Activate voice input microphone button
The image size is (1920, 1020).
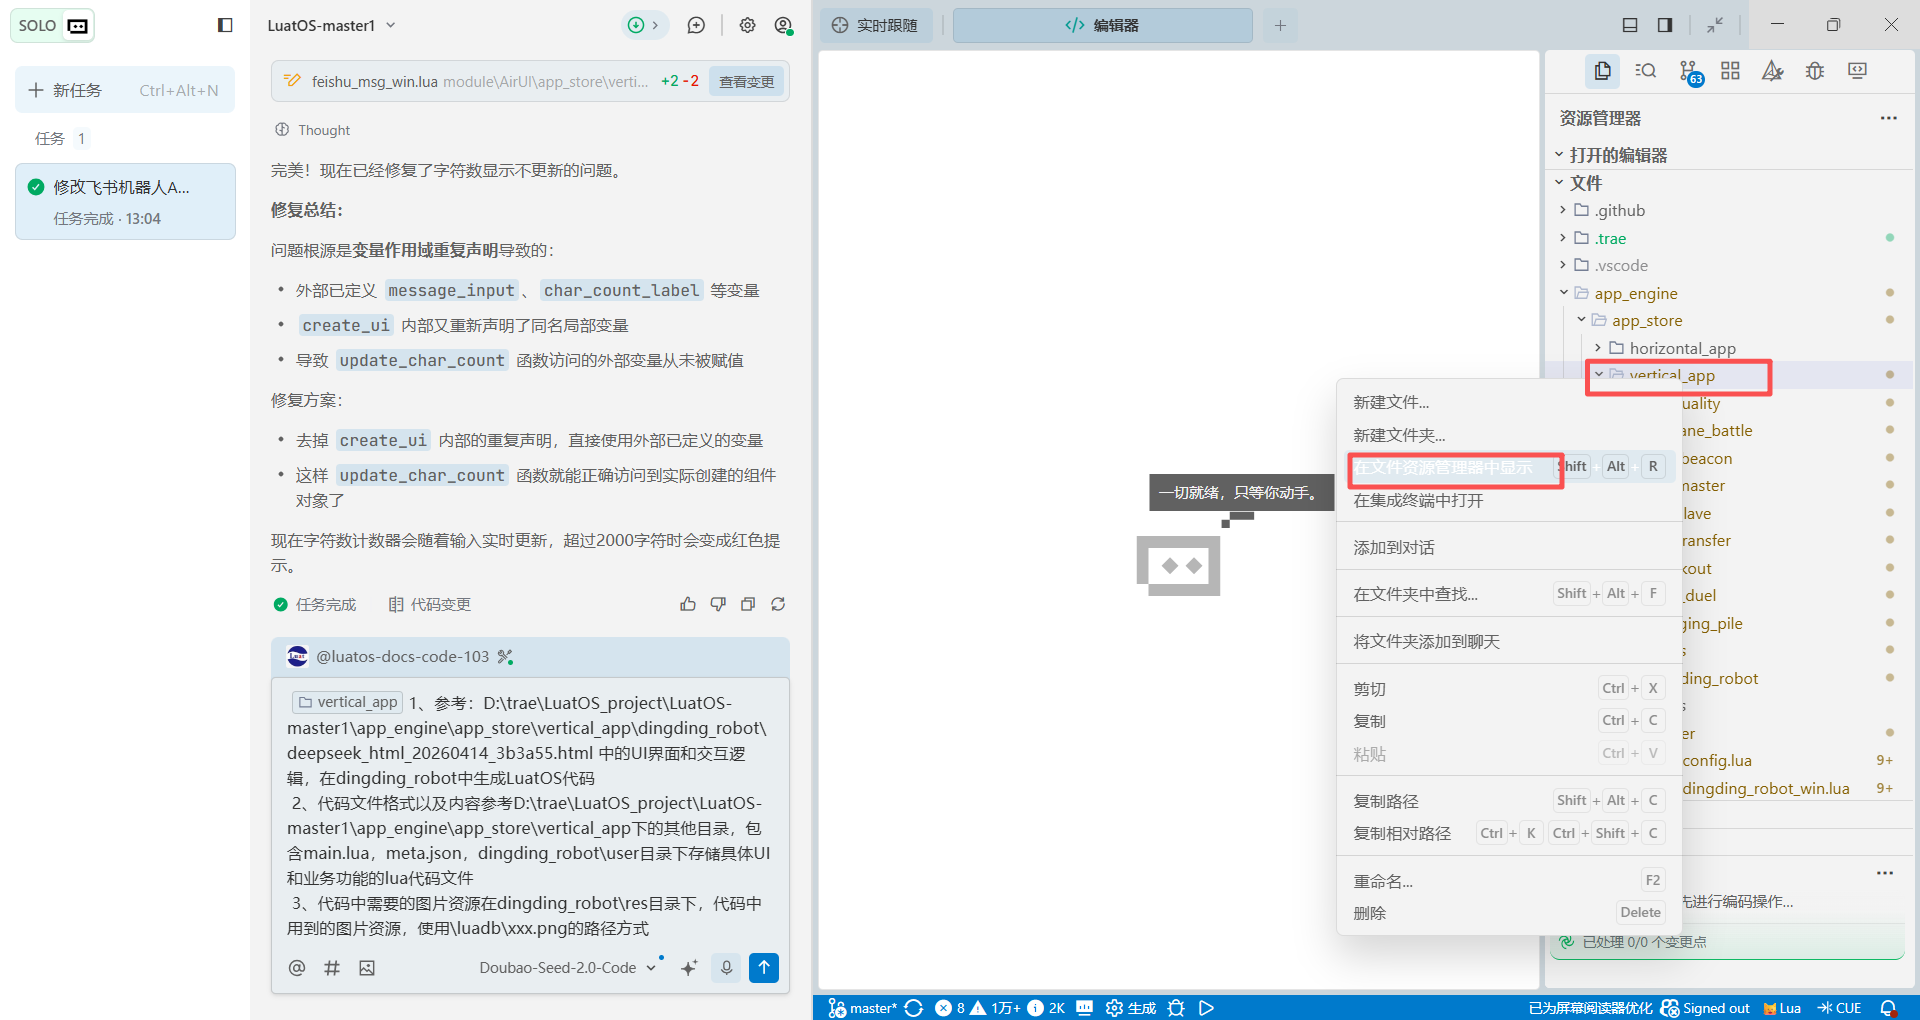coord(727,968)
